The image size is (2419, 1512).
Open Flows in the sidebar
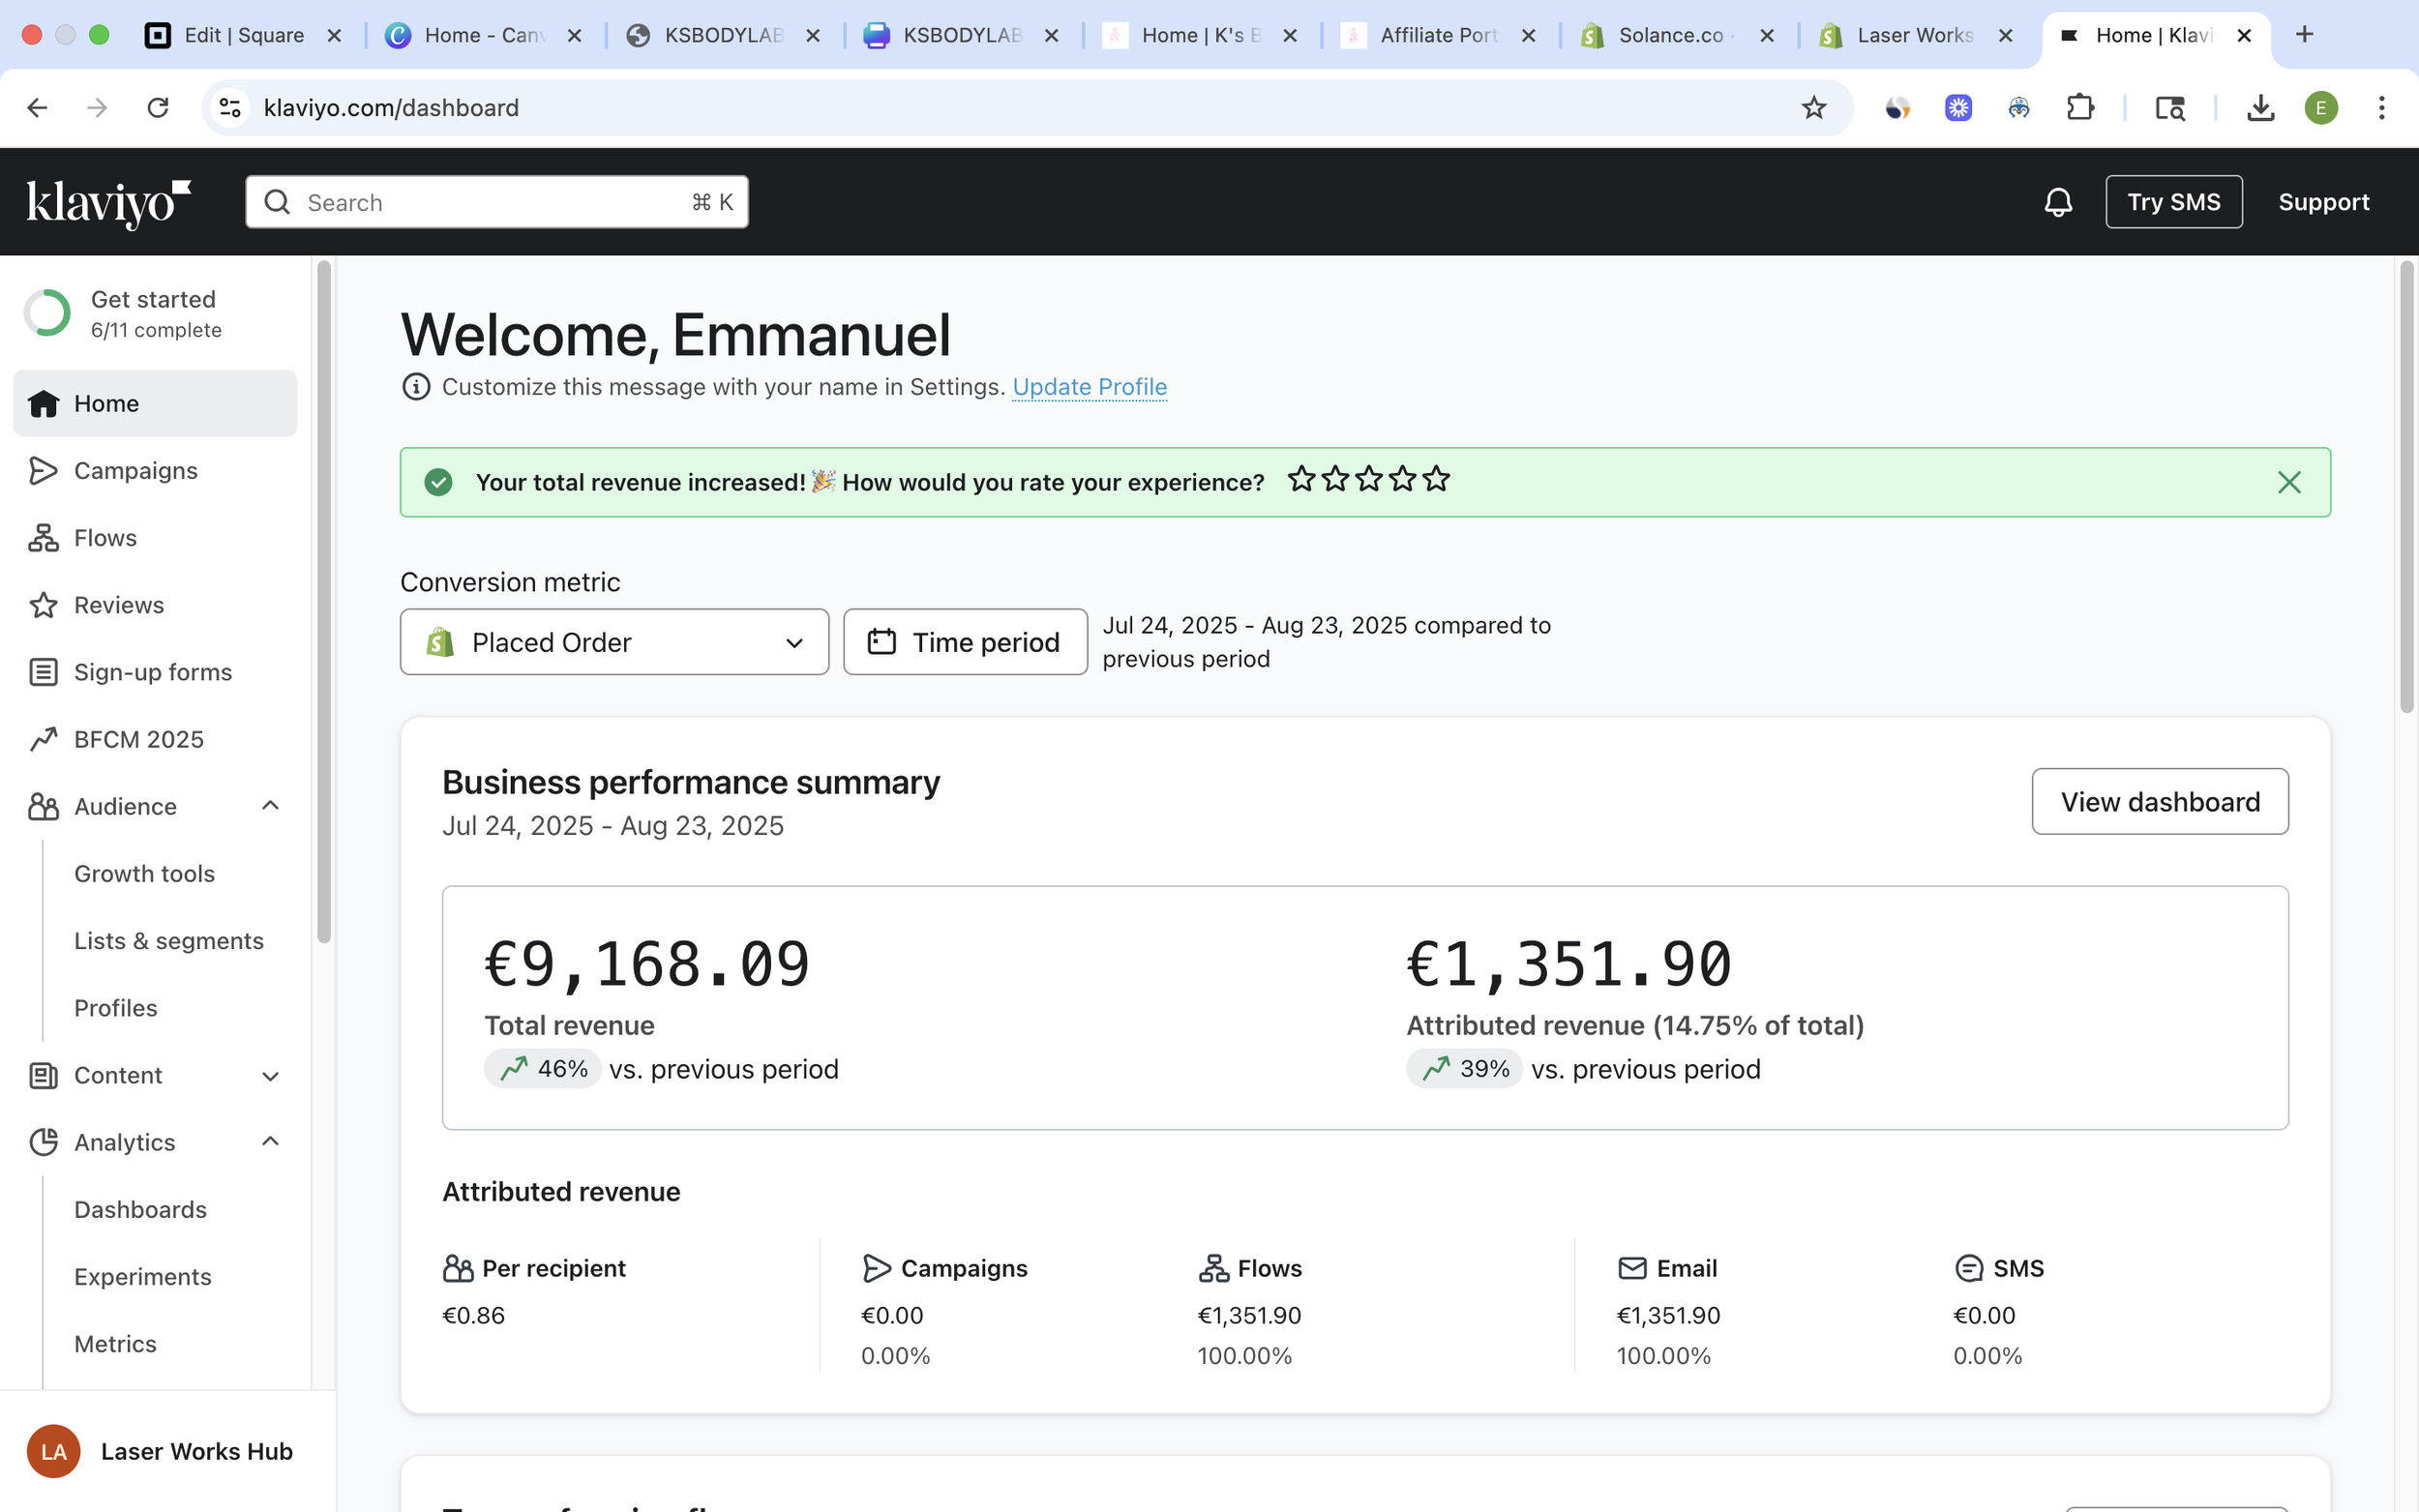(105, 538)
